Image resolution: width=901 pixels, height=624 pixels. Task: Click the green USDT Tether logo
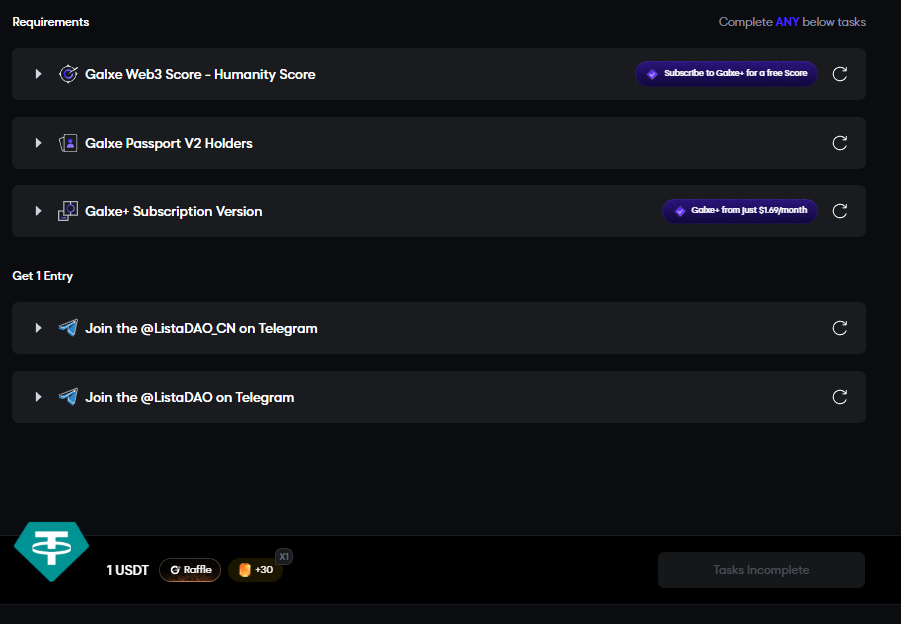[x=51, y=549]
